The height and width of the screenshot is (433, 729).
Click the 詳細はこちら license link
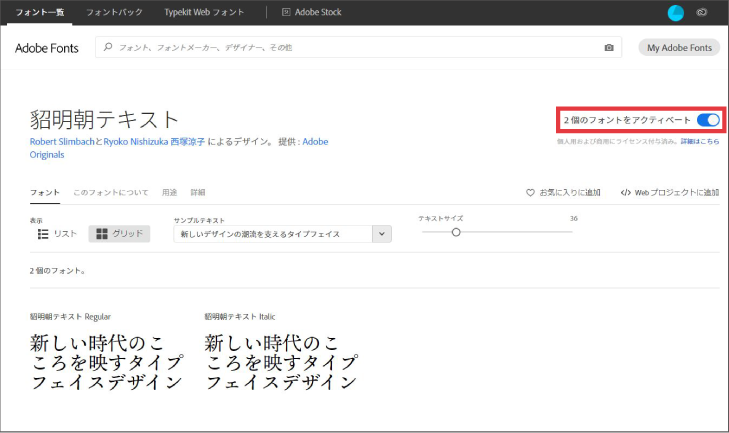700,141
